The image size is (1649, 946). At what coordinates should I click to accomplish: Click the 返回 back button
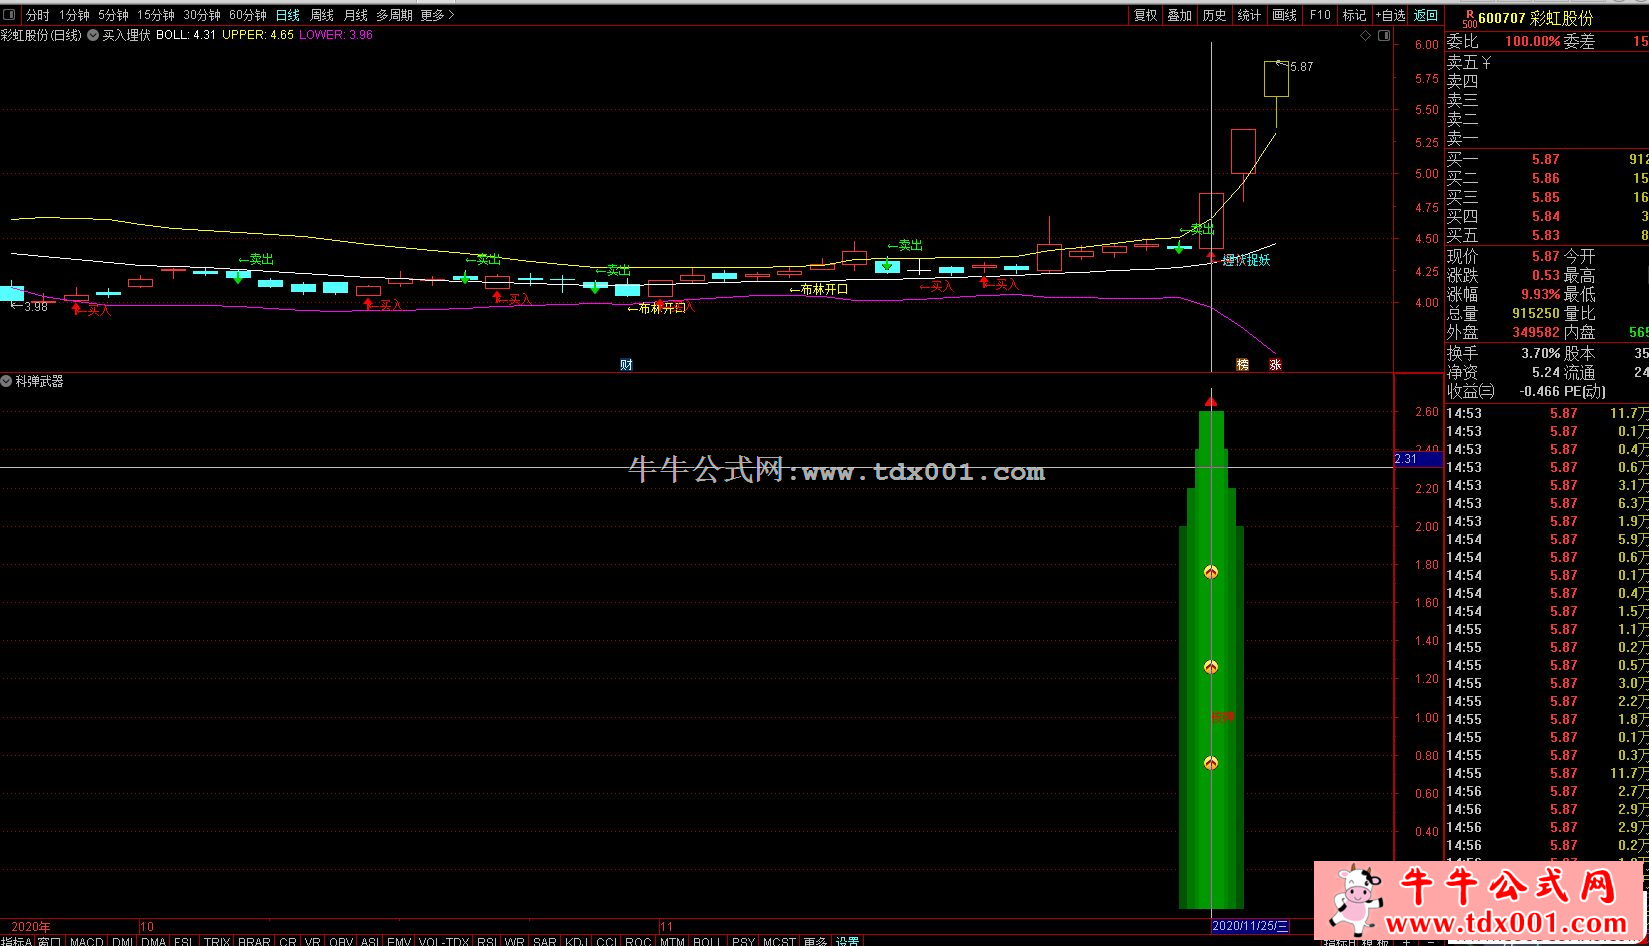(x=1426, y=15)
